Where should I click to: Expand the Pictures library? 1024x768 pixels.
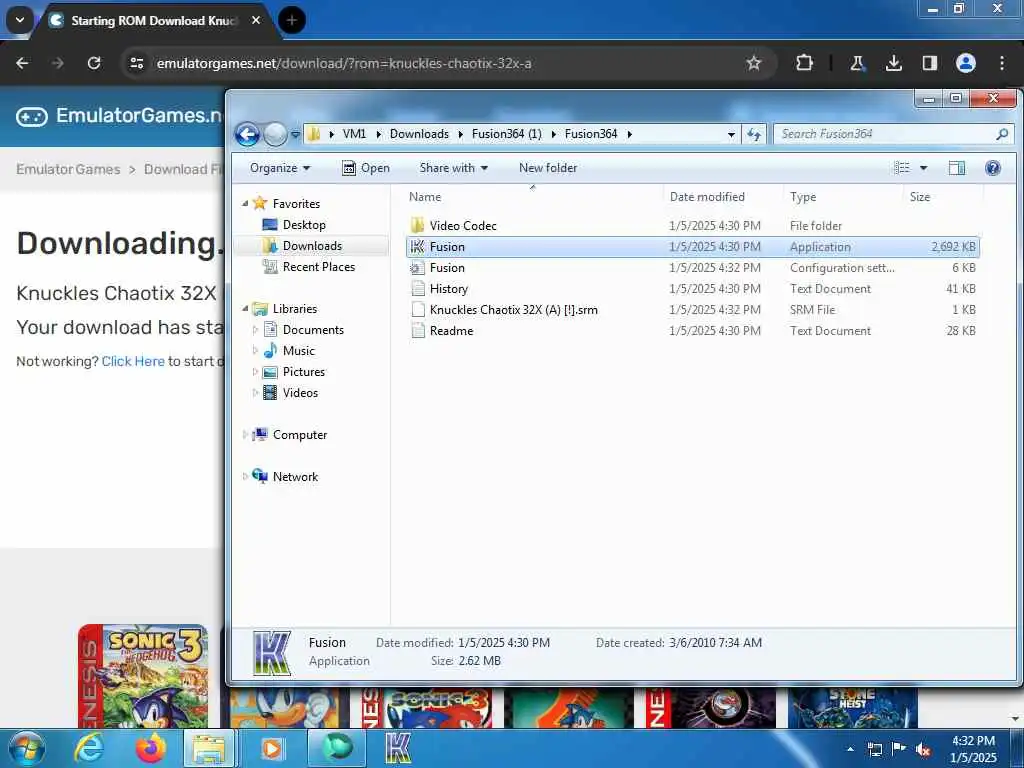(x=255, y=372)
